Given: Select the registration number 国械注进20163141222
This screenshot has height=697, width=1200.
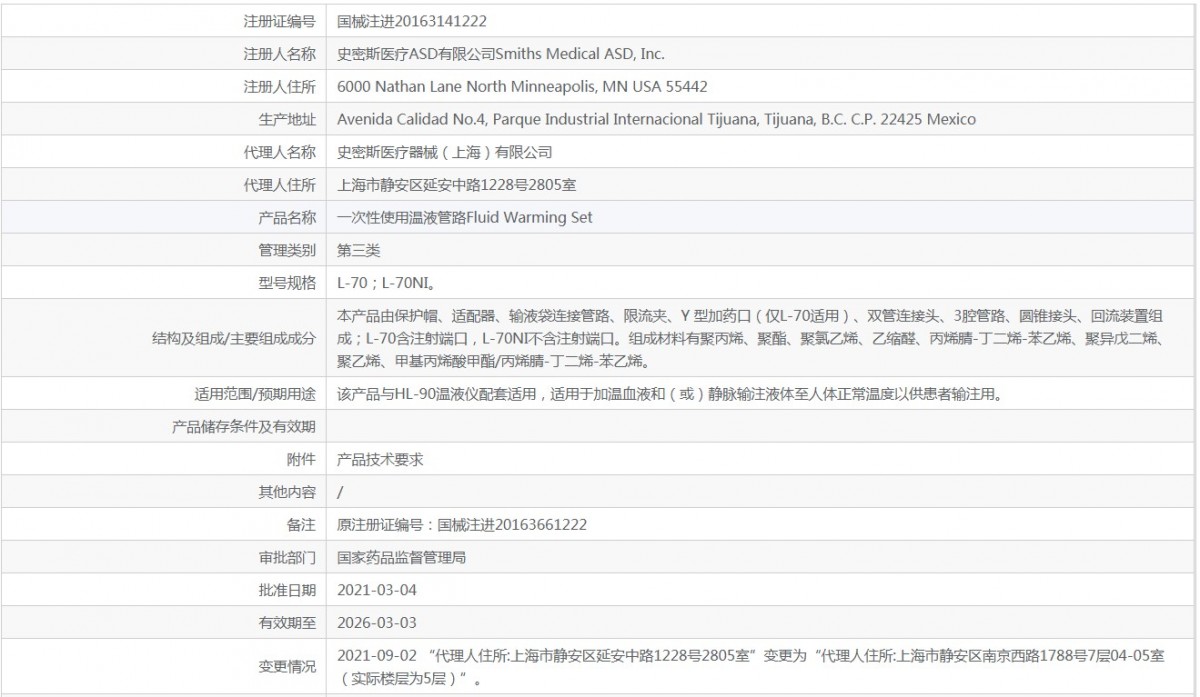Looking at the screenshot, I should (x=413, y=21).
